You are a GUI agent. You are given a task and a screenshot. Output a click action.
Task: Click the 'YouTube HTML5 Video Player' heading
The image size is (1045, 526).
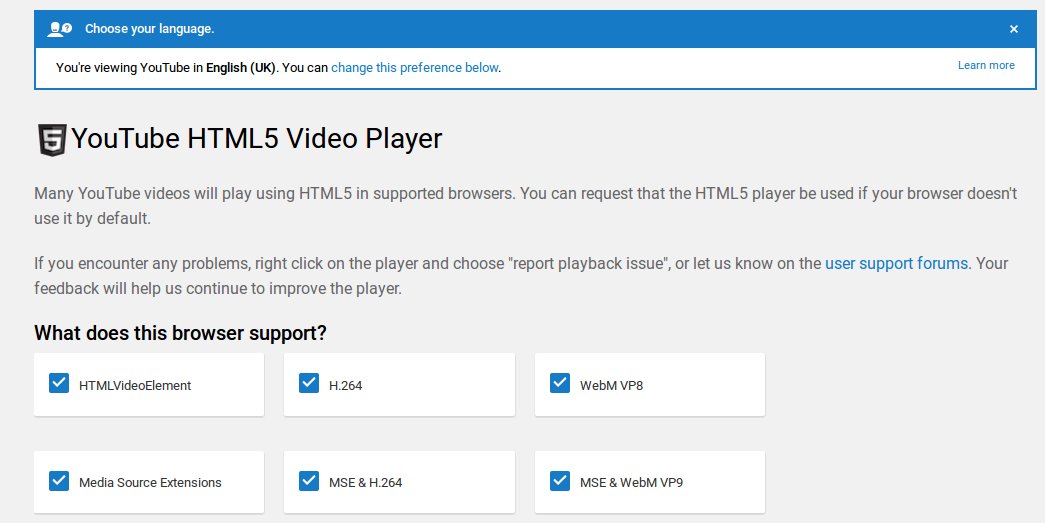click(x=257, y=139)
